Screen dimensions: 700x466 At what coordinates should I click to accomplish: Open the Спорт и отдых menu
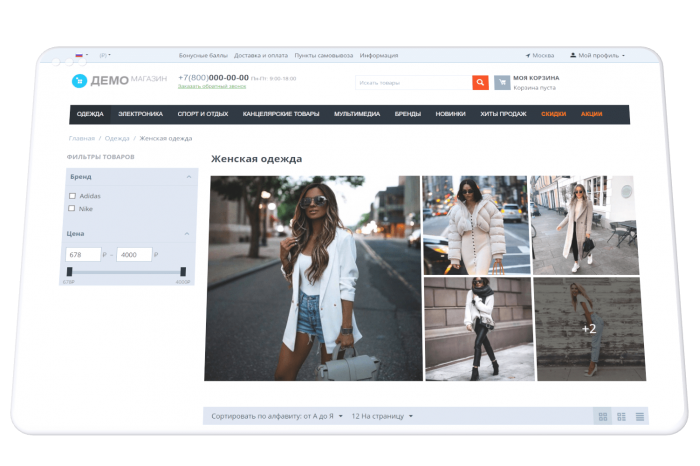(x=203, y=114)
